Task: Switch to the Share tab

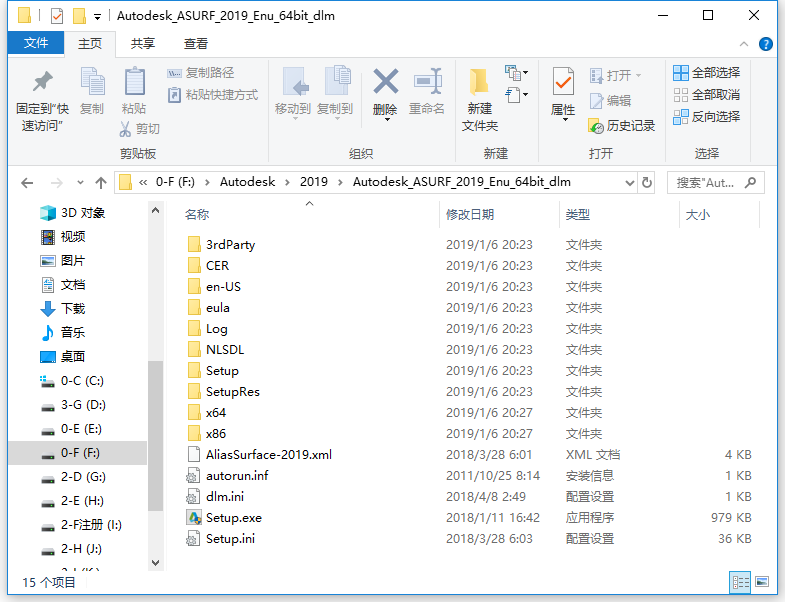Action: tap(143, 44)
